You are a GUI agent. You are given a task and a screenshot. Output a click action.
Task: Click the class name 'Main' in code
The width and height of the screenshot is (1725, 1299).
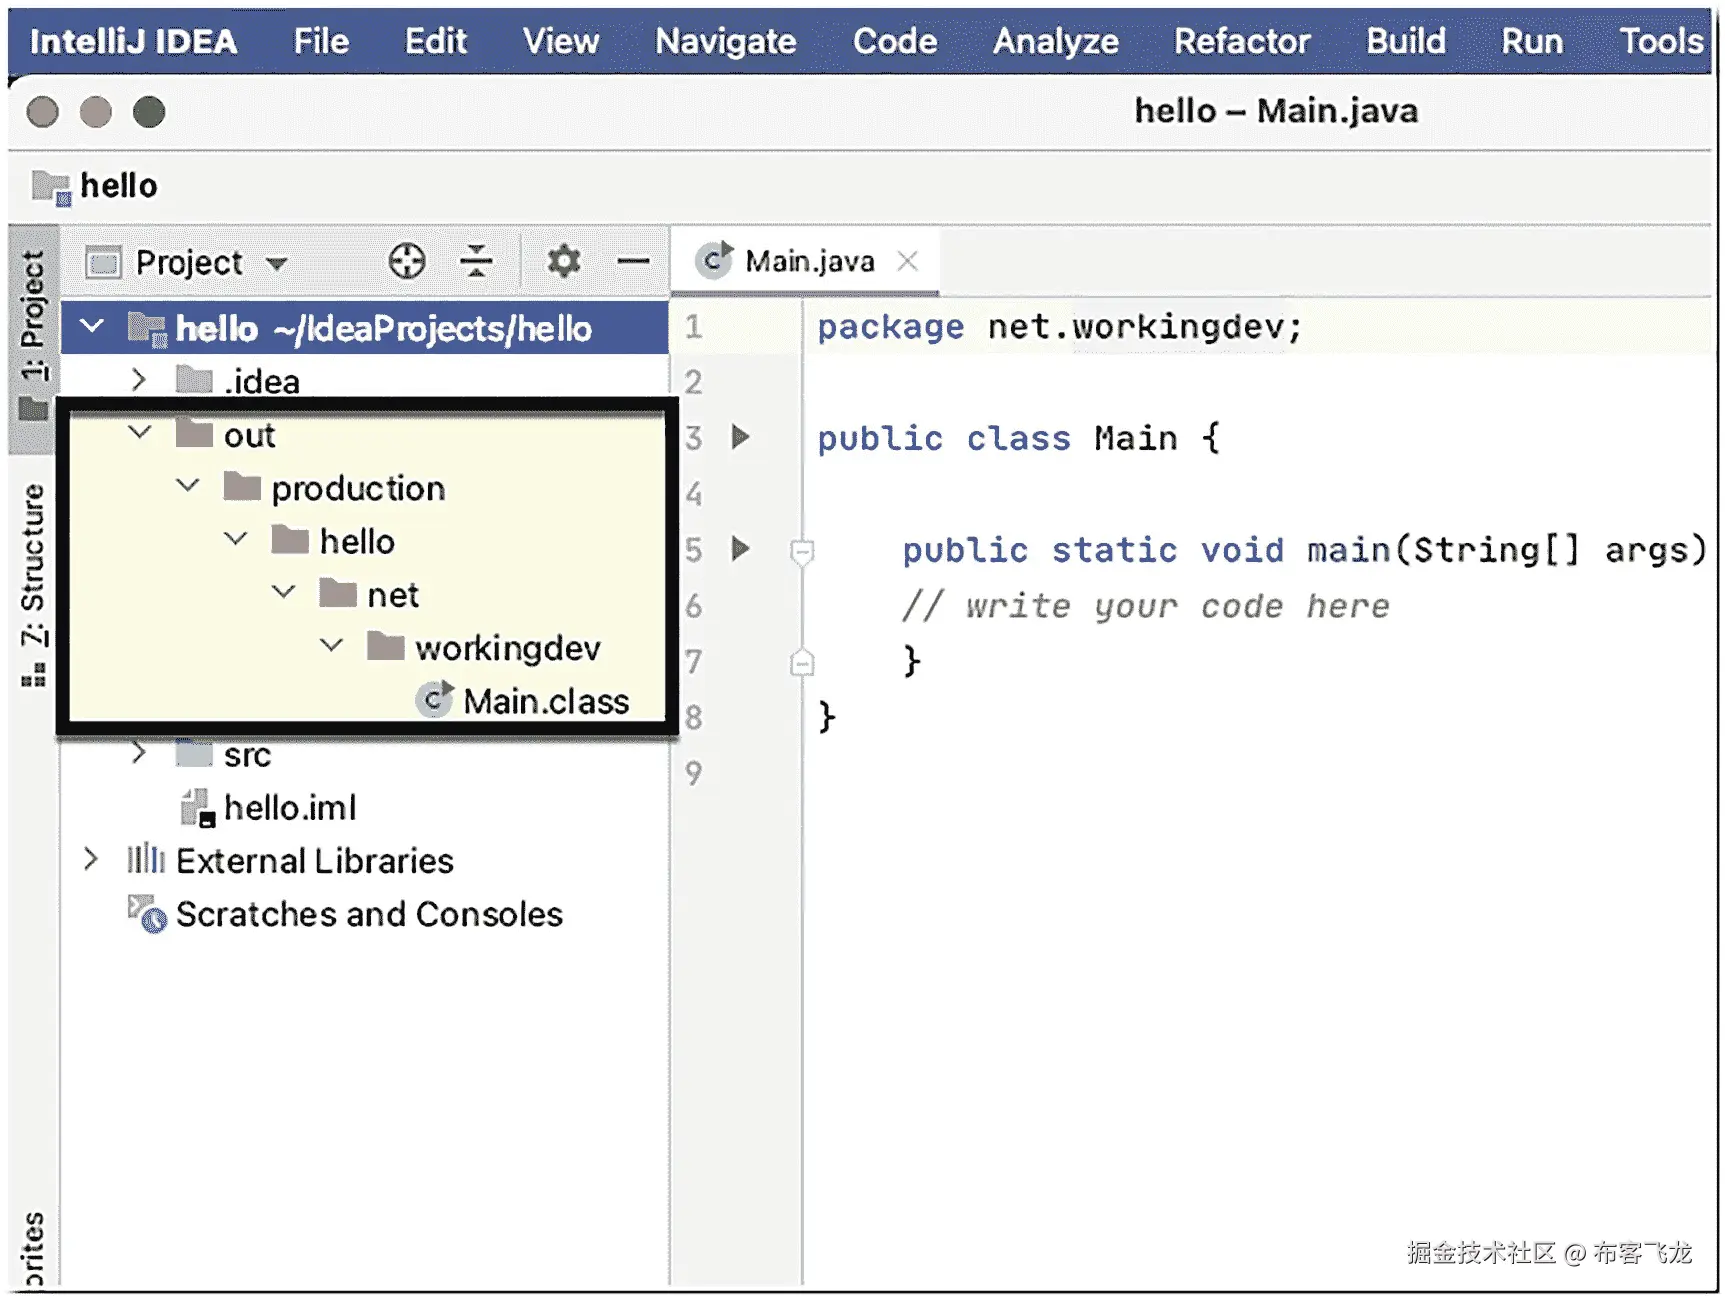[1135, 438]
